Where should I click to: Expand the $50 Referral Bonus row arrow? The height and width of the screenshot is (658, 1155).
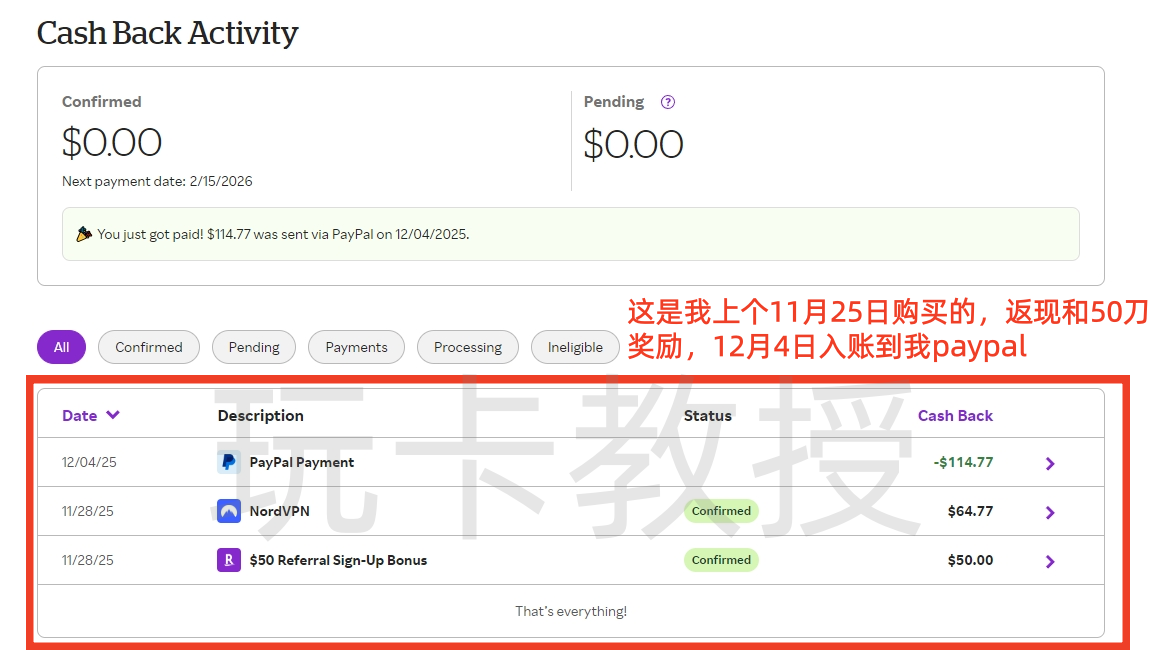pos(1049,561)
